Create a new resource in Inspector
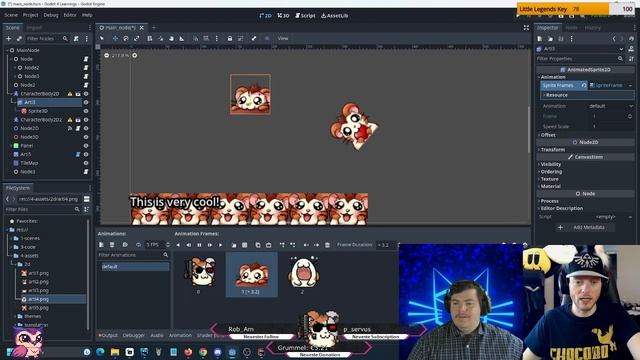640x360 pixels. (540, 39)
